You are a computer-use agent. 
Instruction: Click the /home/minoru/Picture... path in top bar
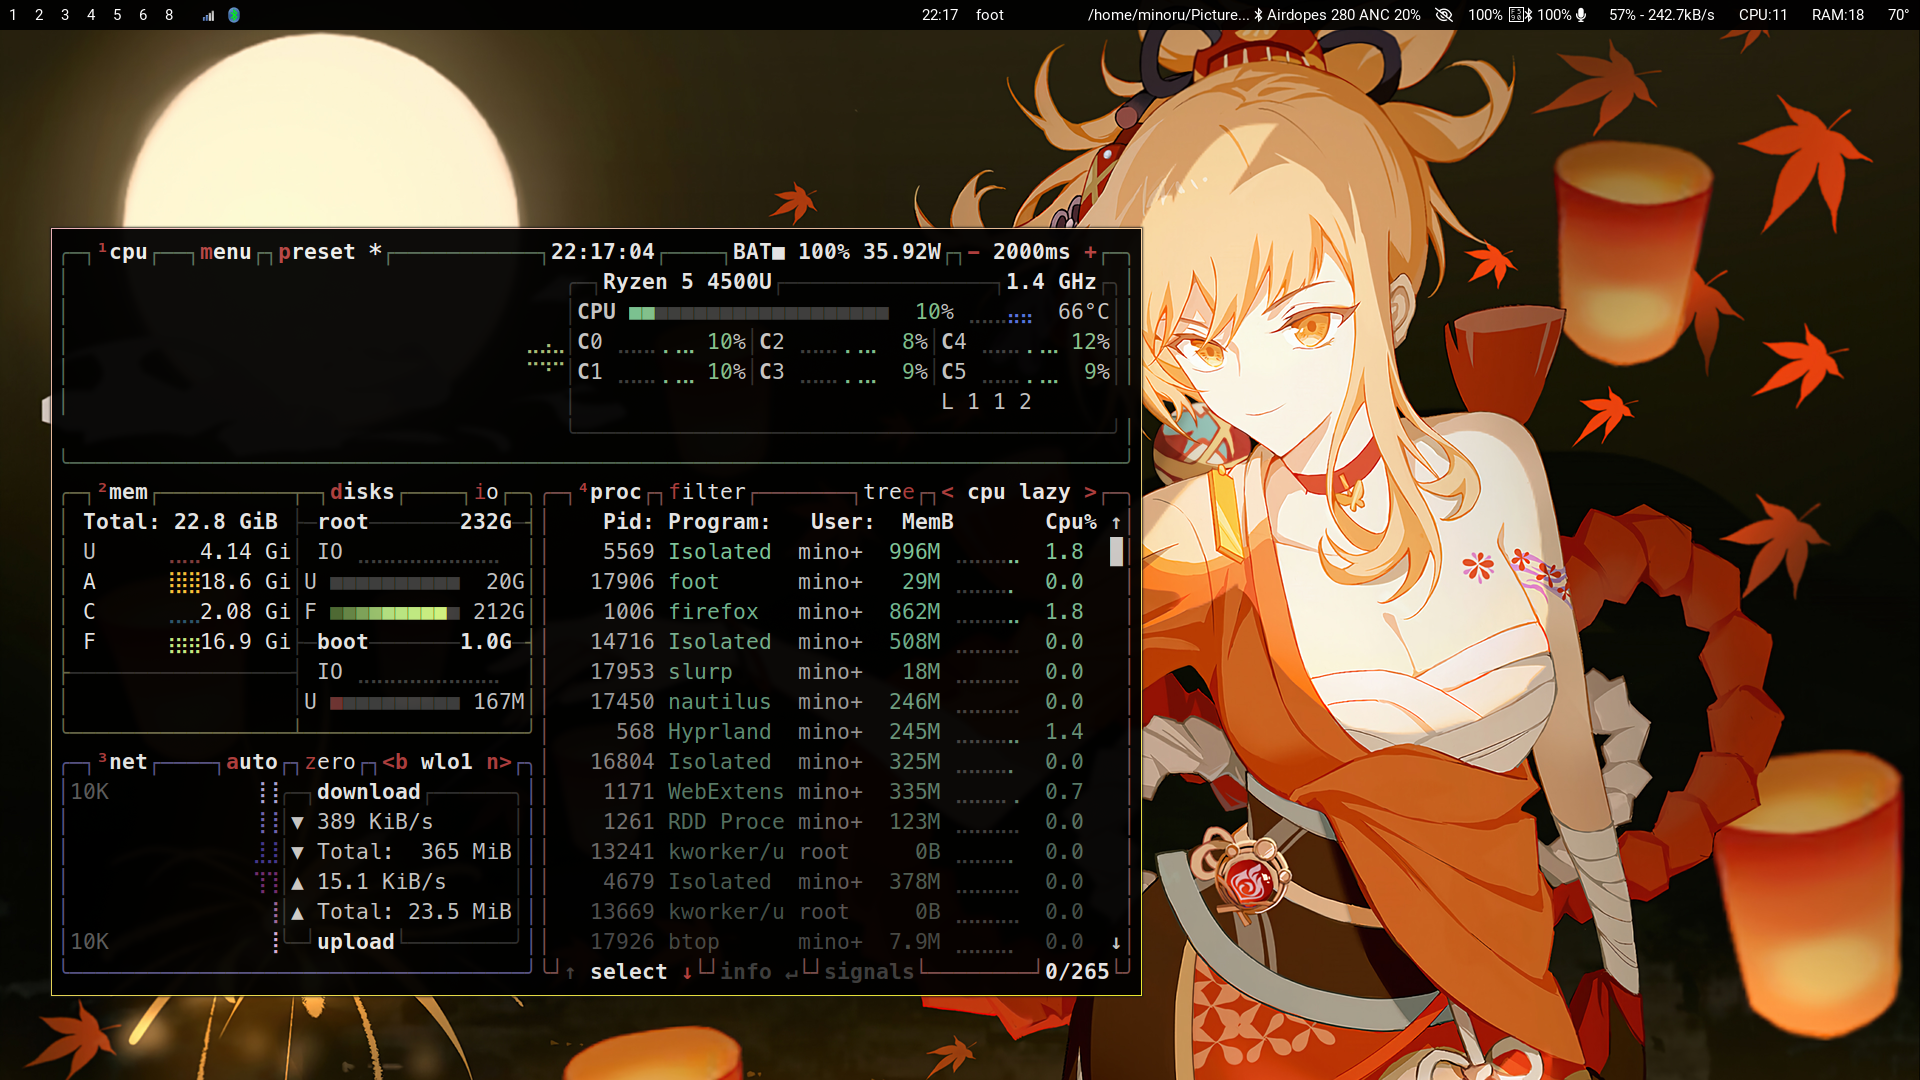tap(1168, 15)
